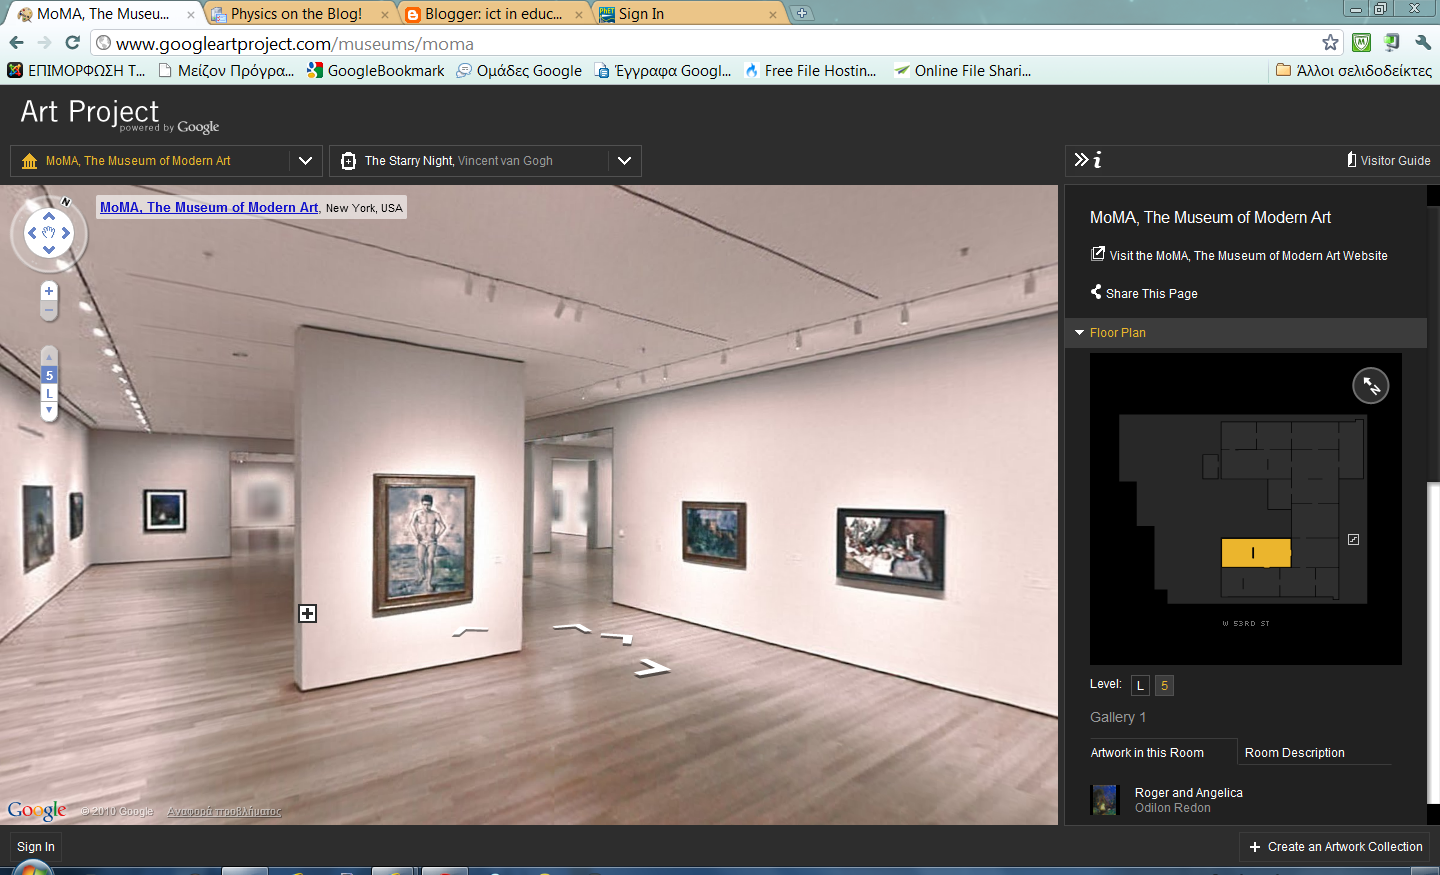
Task: Close the MoMA browser tab
Action: click(x=191, y=15)
